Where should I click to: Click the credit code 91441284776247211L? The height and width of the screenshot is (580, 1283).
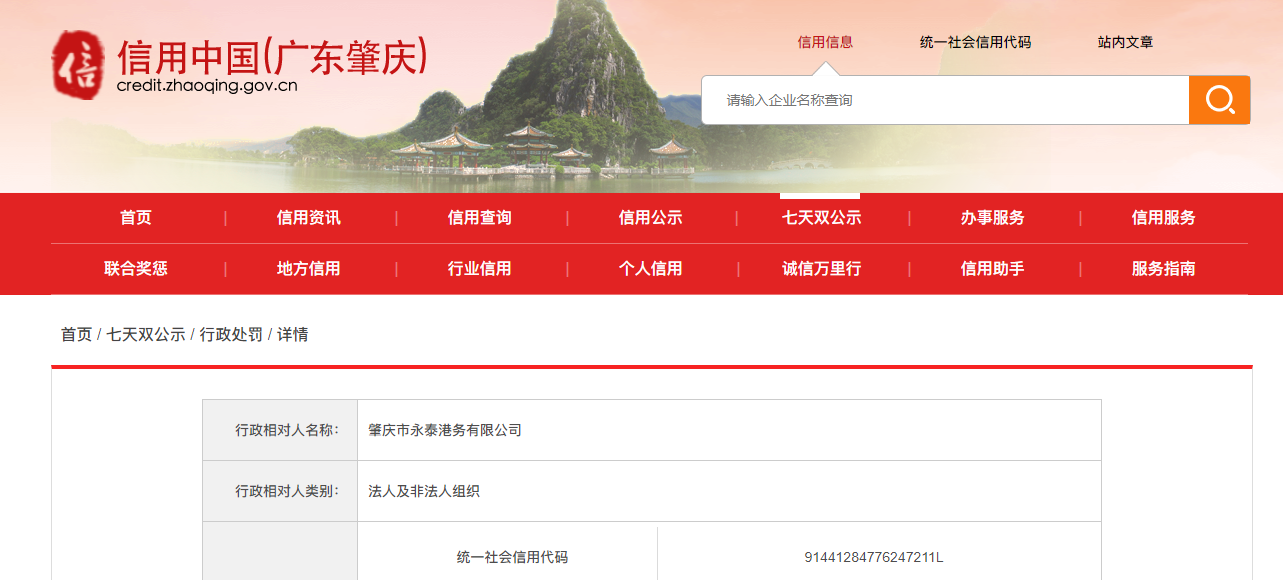point(874,557)
